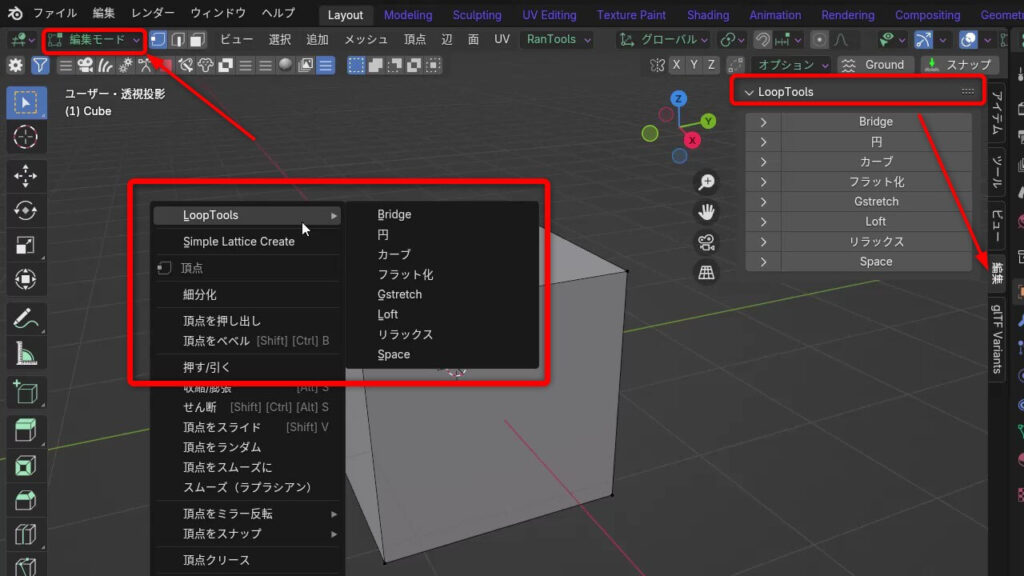
Task: Toggle X-Ray mode in the header
Action: coord(1004,39)
